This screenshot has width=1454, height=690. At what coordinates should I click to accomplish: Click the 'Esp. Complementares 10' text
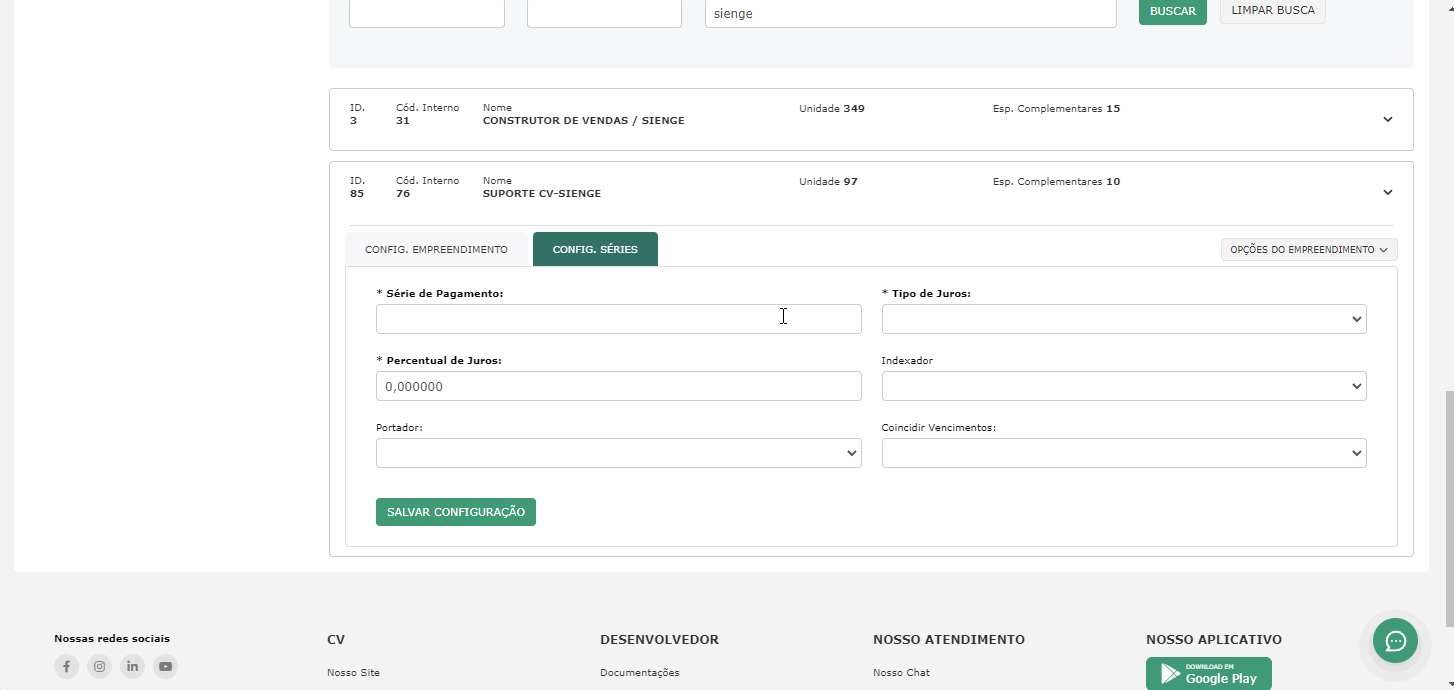coord(1056,182)
